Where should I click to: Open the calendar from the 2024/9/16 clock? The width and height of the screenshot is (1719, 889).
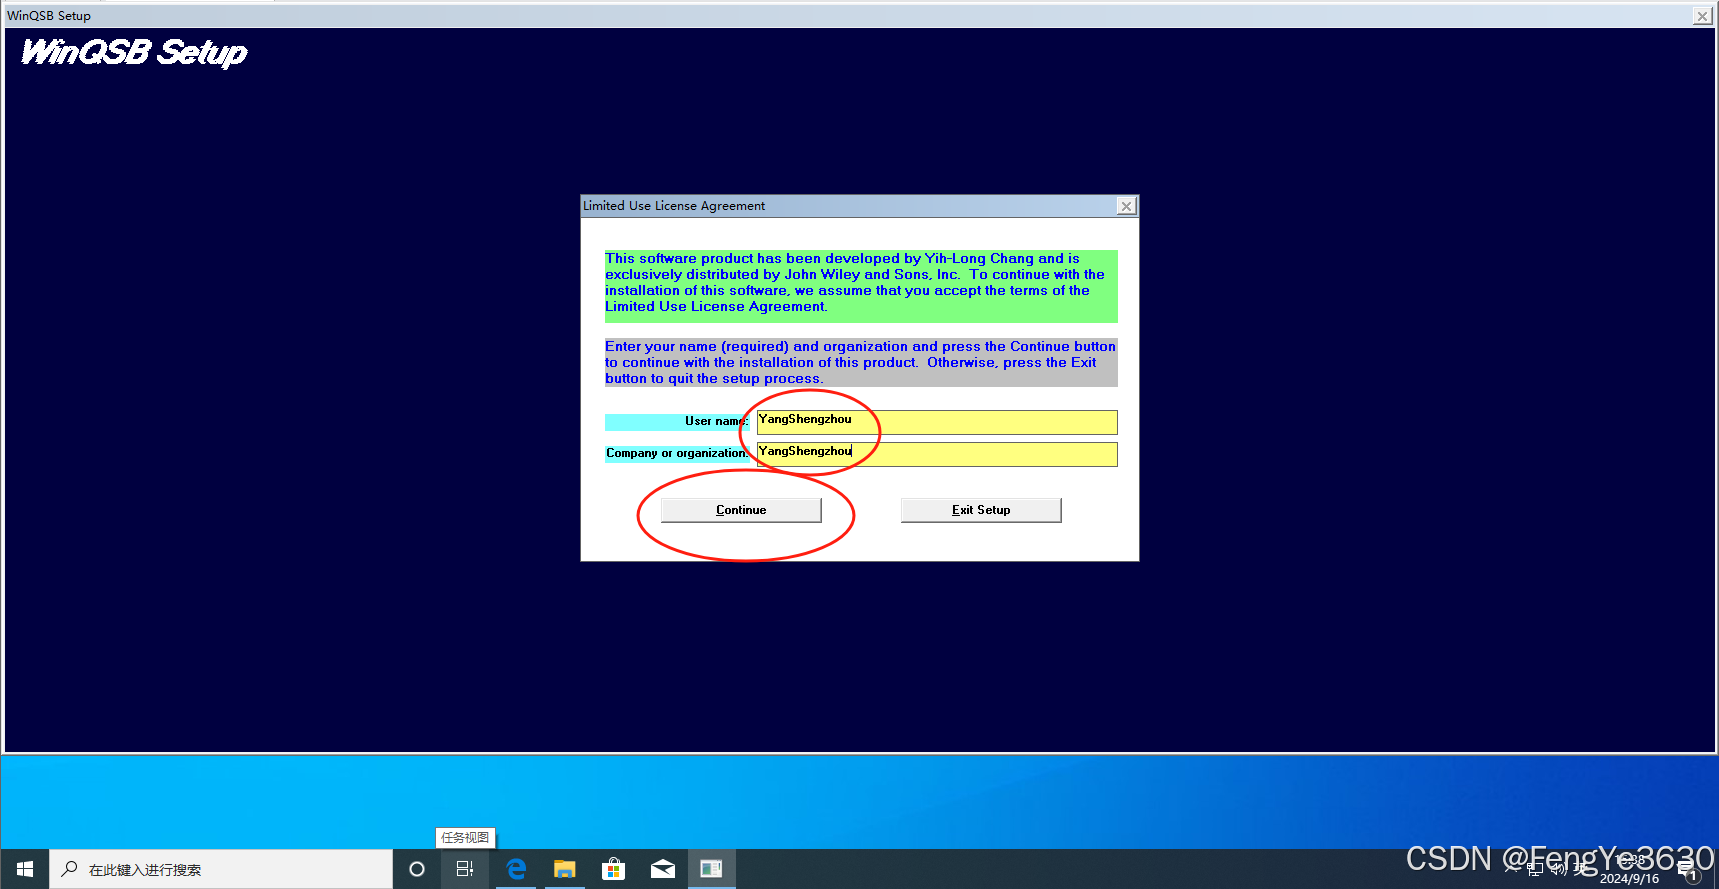[x=1630, y=869]
